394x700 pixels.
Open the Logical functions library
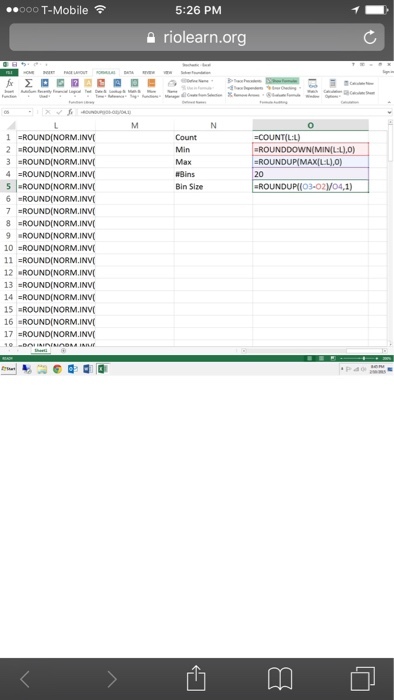pos(75,88)
